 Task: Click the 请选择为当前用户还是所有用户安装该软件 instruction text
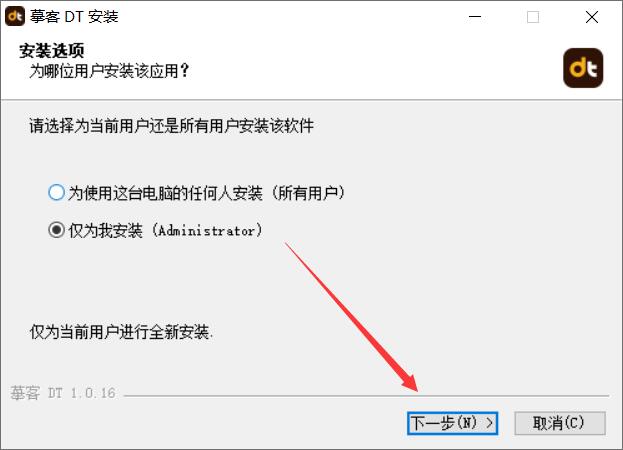pos(172,126)
